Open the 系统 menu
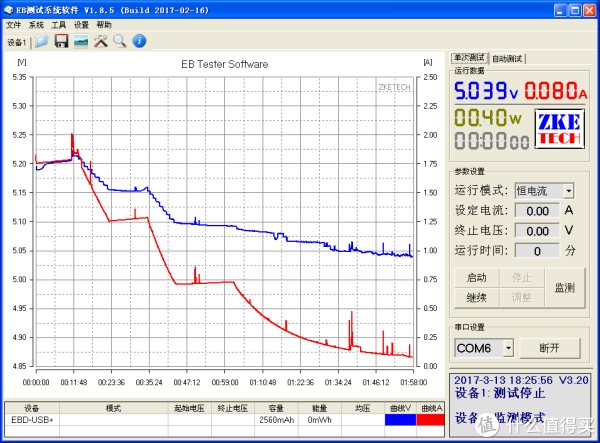 (36, 25)
